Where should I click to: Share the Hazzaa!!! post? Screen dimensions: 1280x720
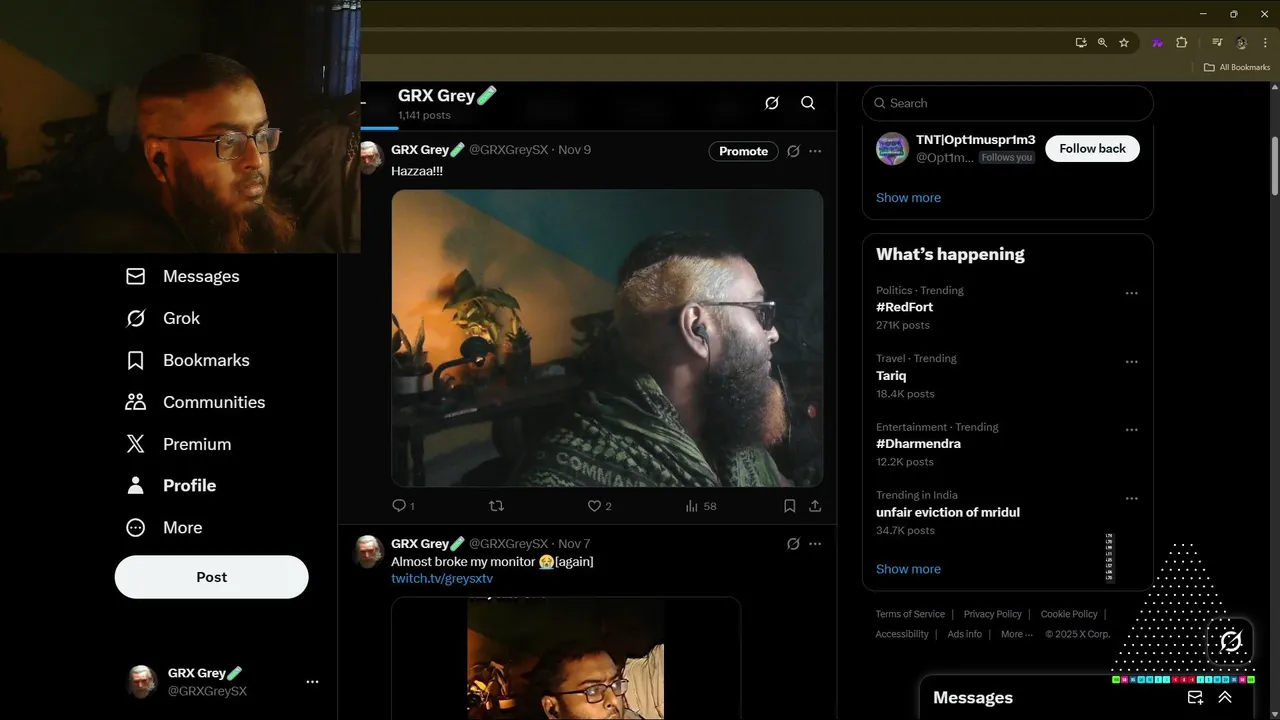pos(815,506)
